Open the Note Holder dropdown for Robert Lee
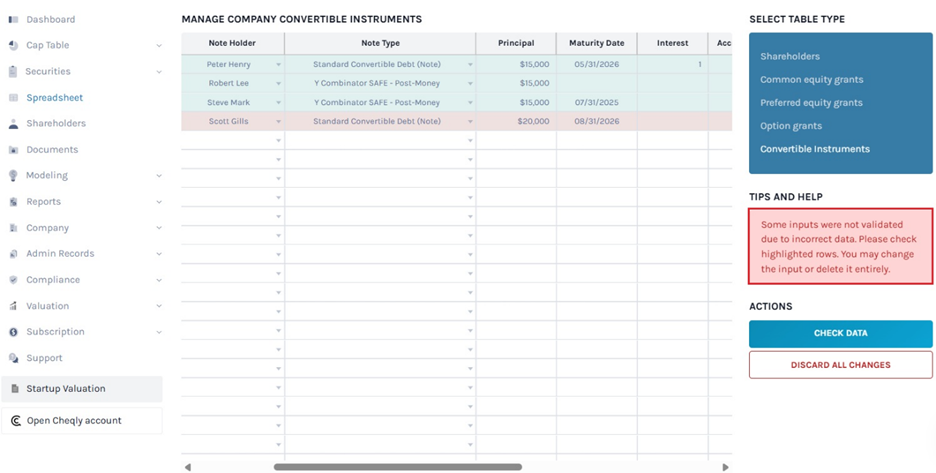936x473 pixels. [x=278, y=84]
